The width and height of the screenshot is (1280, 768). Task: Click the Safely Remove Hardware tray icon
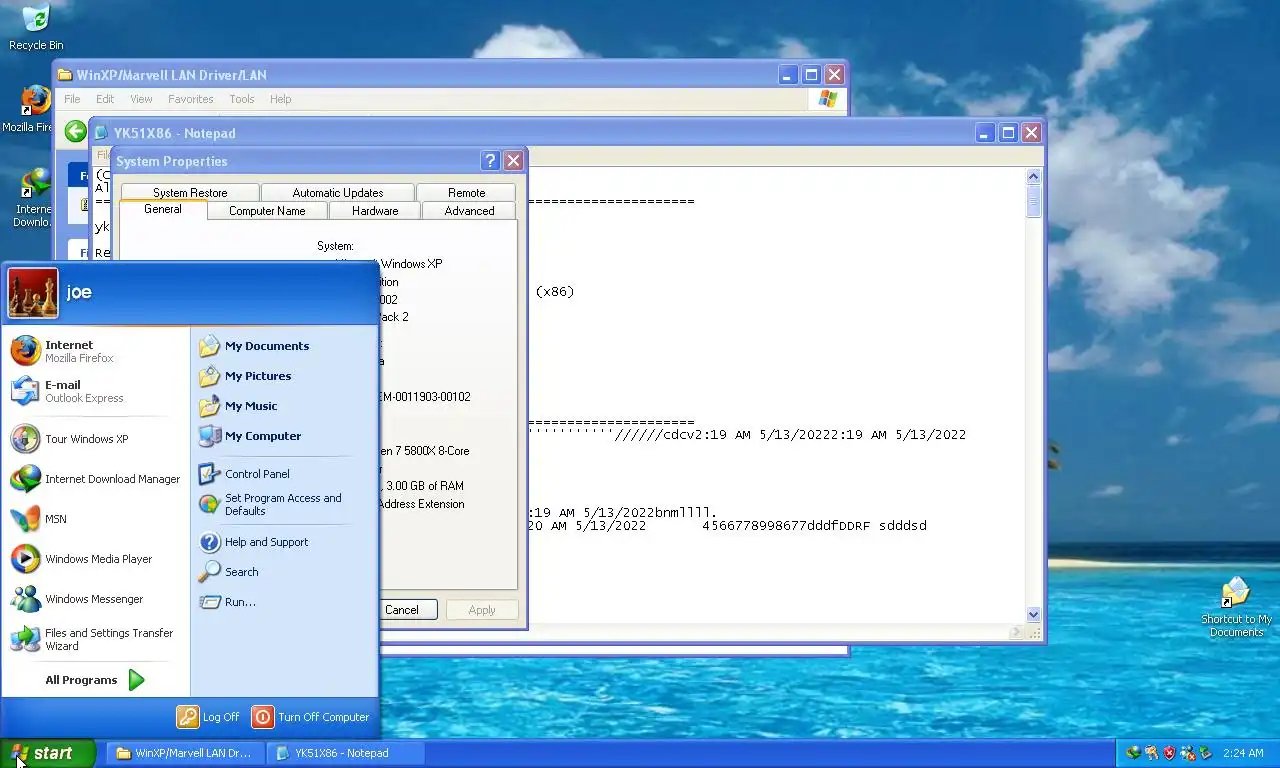[x=1206, y=753]
